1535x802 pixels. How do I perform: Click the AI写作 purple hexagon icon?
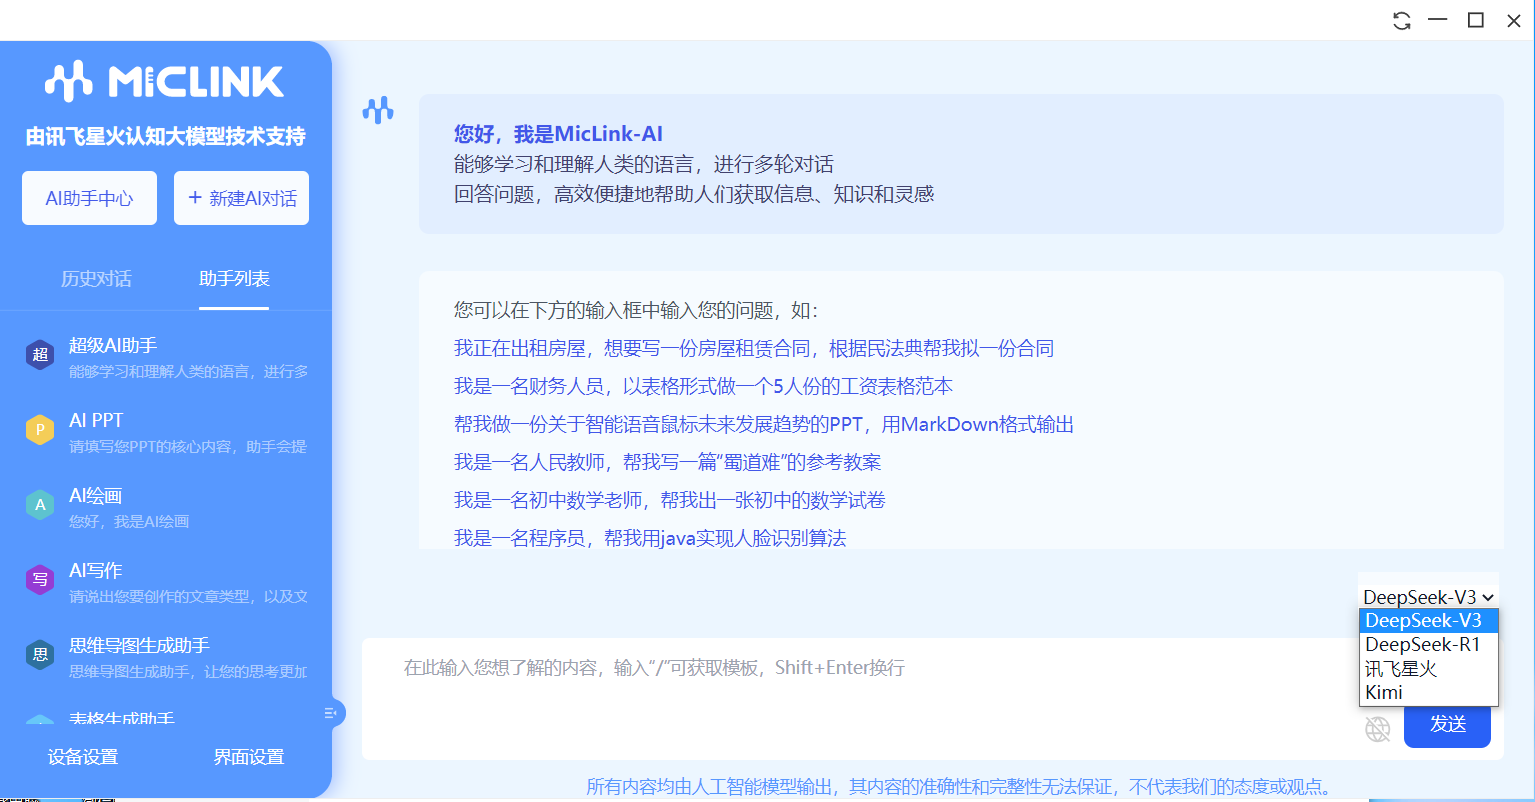point(40,579)
